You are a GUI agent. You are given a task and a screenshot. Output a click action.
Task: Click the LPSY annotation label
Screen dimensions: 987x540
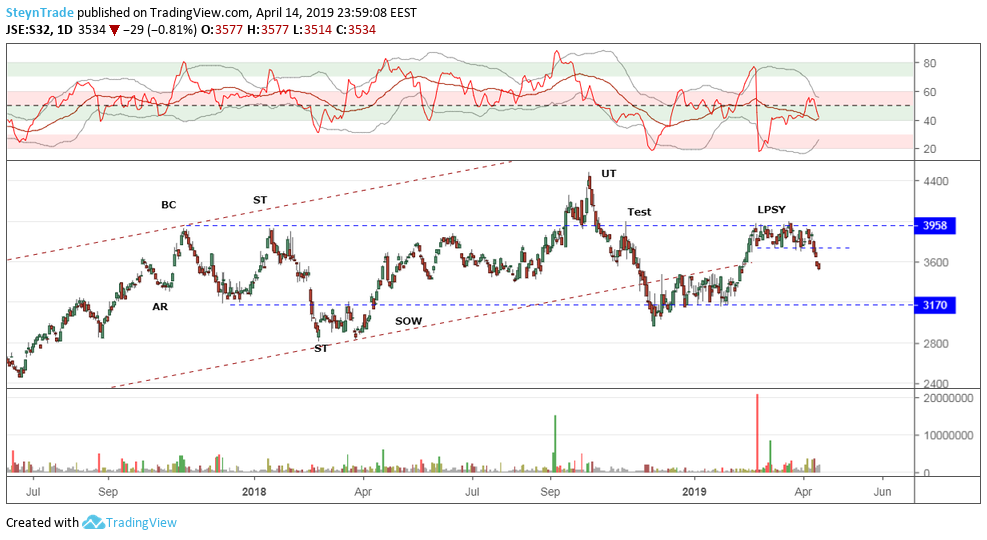coord(771,210)
